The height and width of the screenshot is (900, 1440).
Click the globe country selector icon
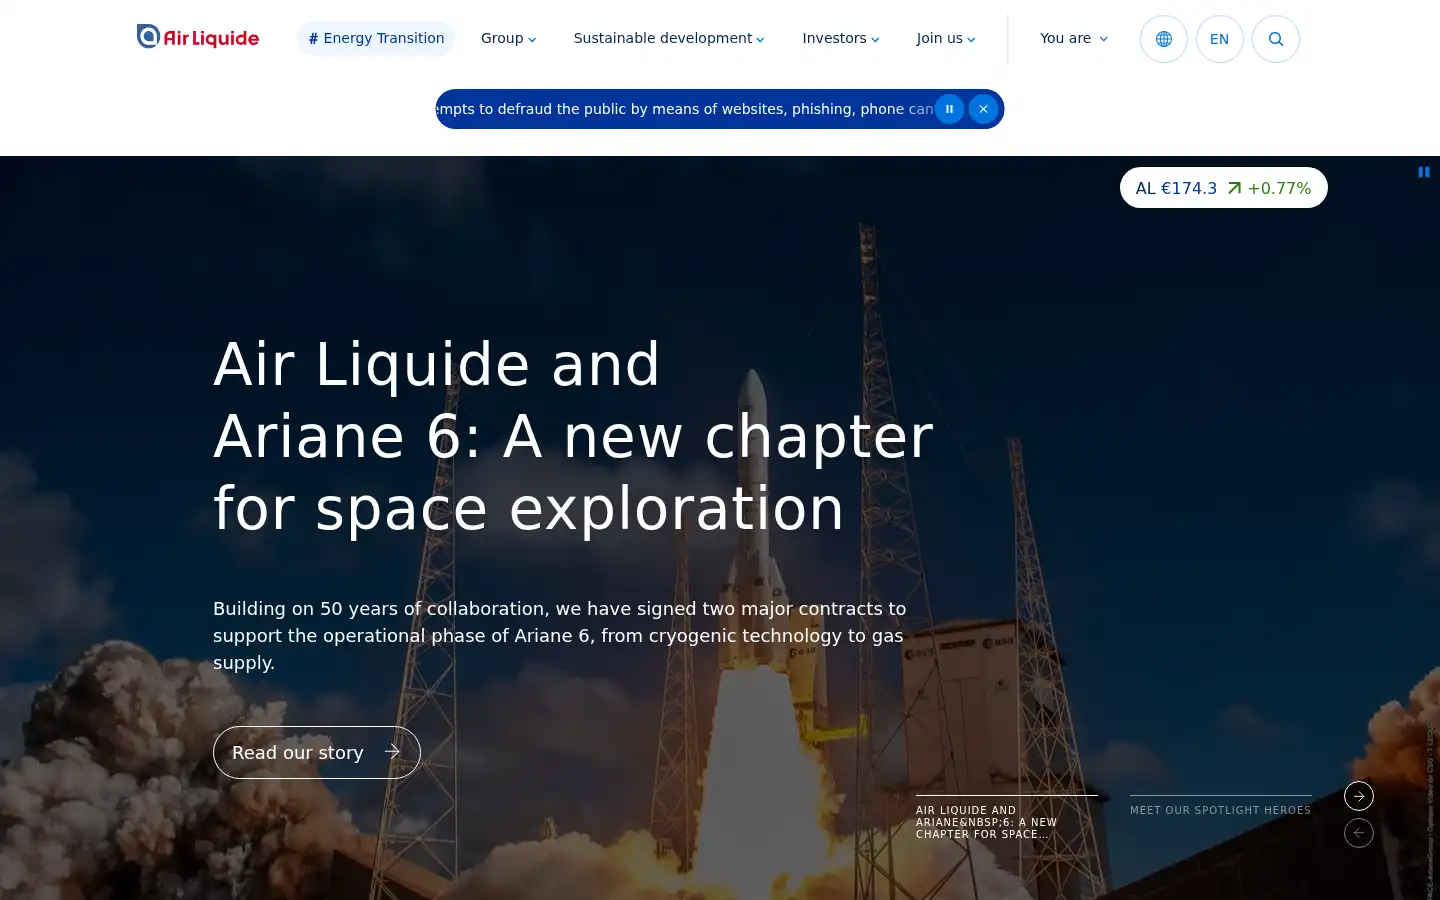[1164, 39]
